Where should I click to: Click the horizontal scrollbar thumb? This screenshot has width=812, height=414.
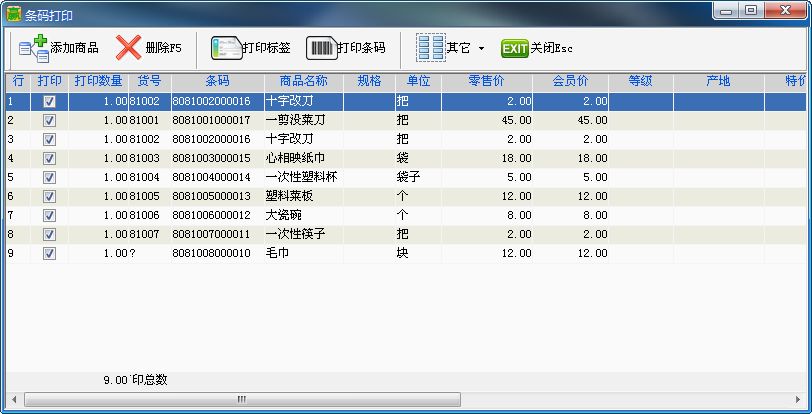pos(242,399)
